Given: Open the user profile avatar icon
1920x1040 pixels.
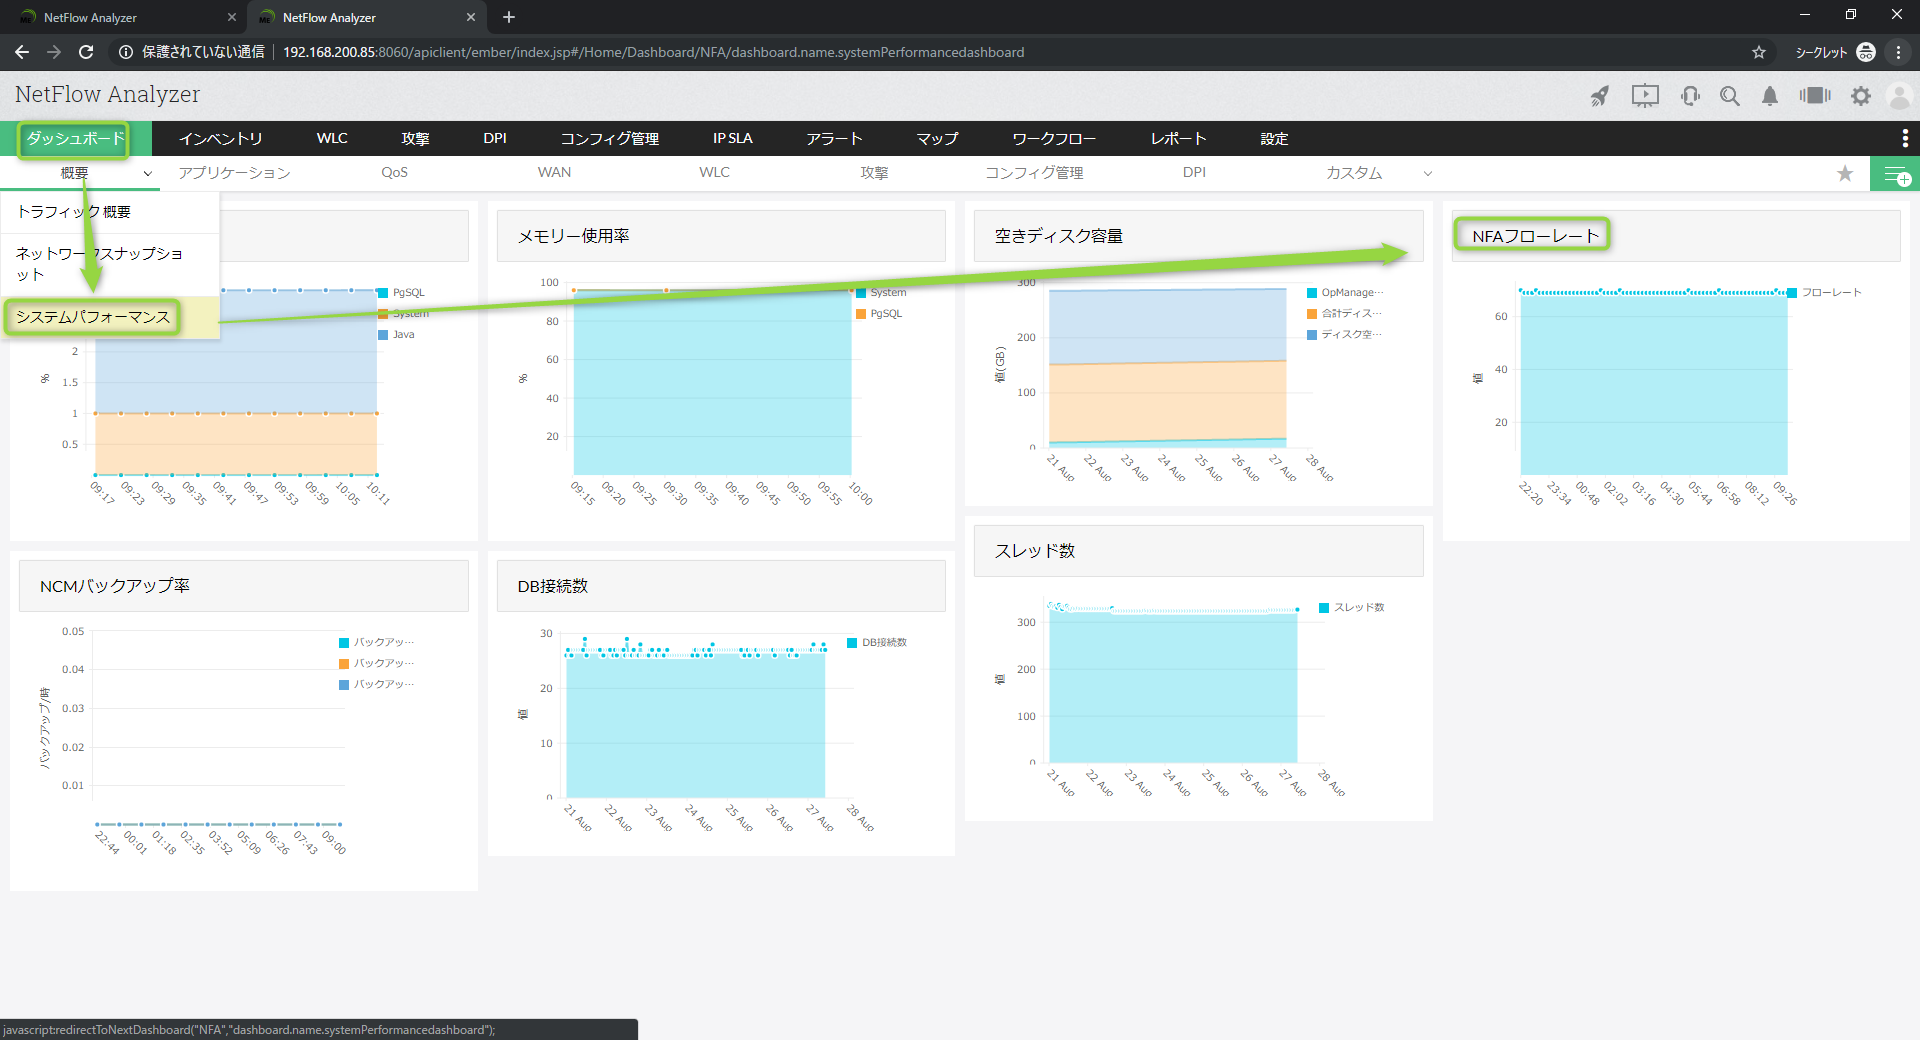Looking at the screenshot, I should point(1899,96).
